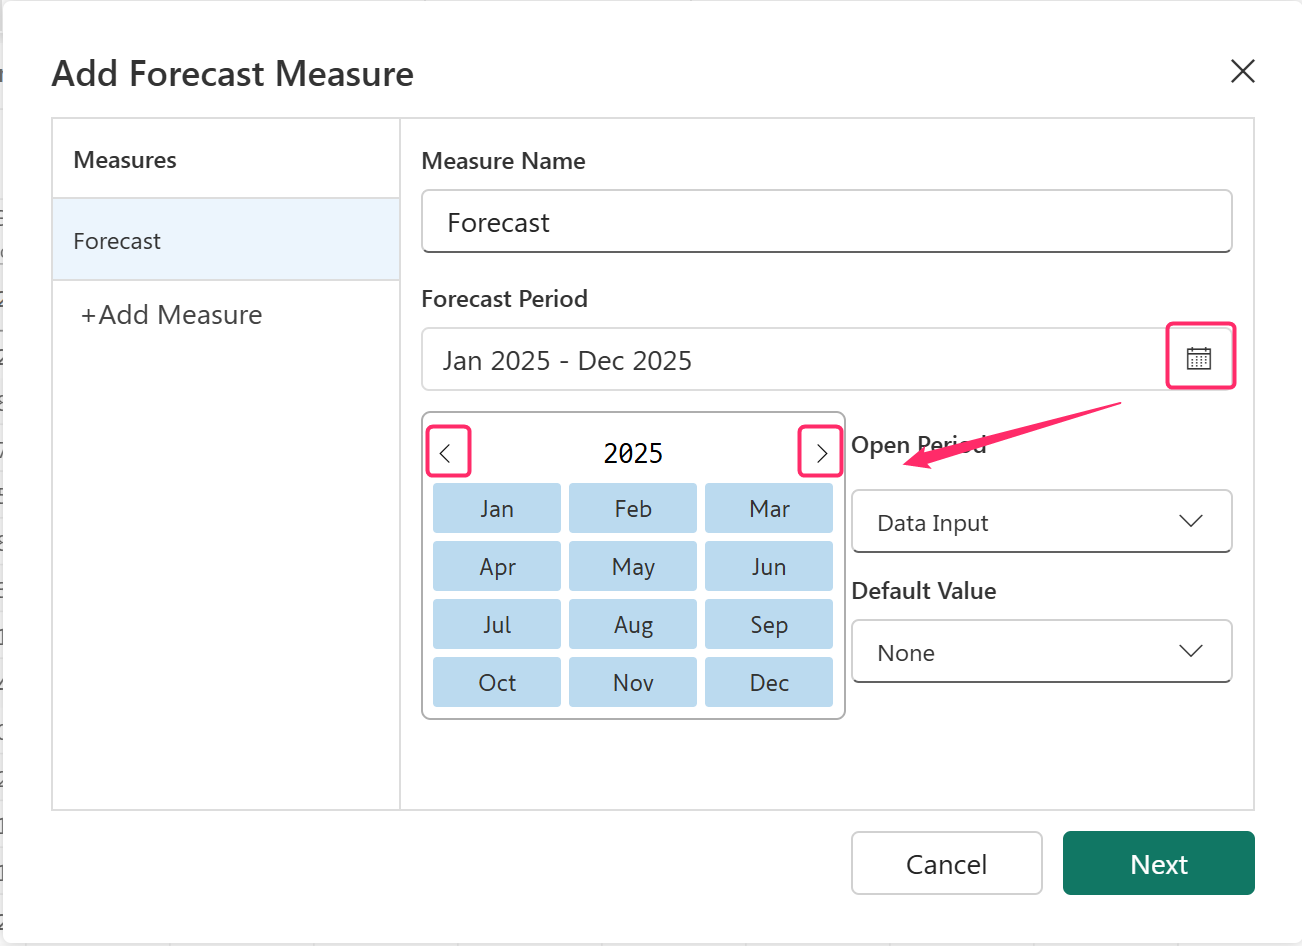The image size is (1302, 946).
Task: Expand the Data Input dropdown
Action: (1040, 522)
